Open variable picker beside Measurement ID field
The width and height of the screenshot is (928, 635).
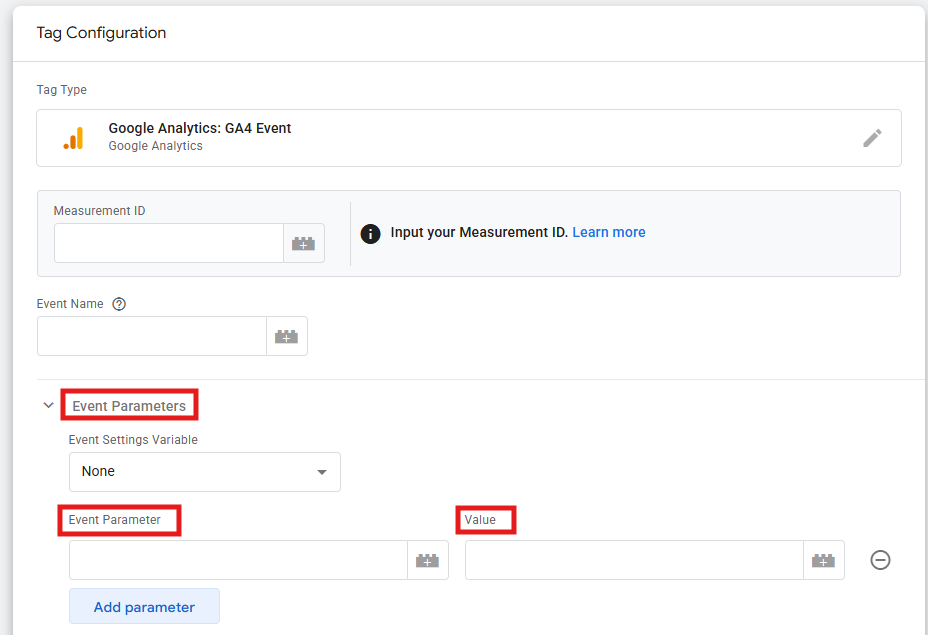coord(304,243)
